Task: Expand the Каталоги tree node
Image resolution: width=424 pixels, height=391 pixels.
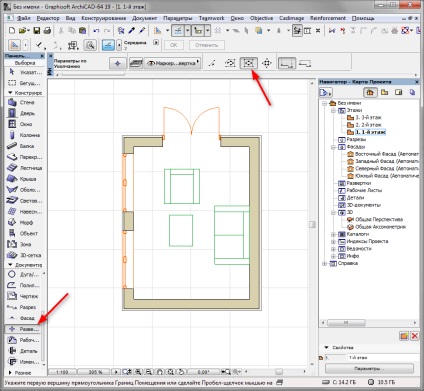Action: [x=333, y=234]
